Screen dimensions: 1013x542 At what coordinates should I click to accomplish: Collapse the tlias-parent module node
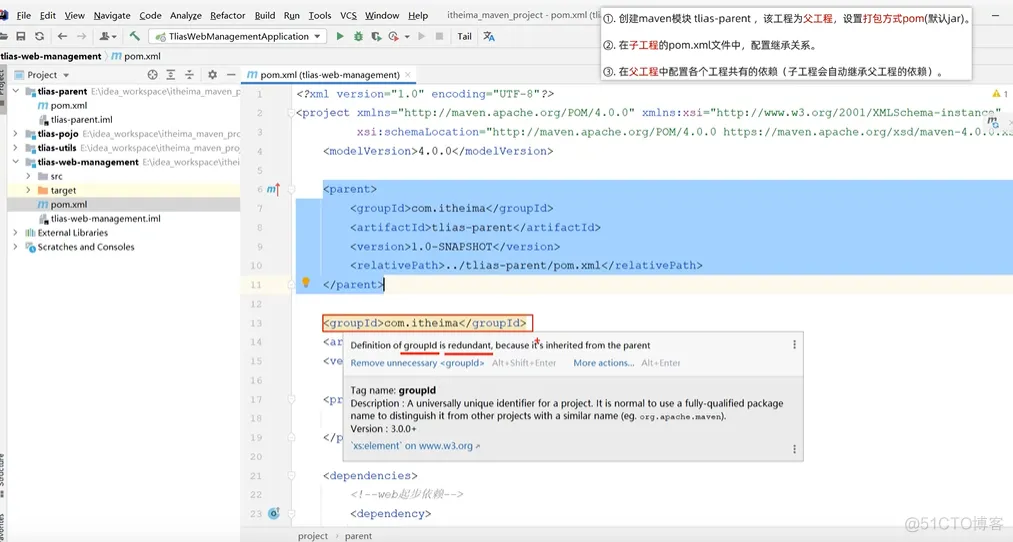(16, 92)
